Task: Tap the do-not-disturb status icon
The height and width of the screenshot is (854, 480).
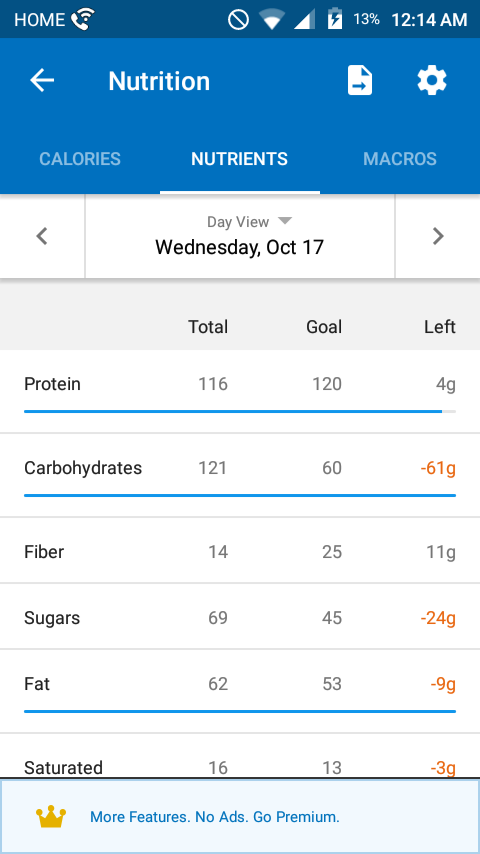Action: [x=238, y=20]
